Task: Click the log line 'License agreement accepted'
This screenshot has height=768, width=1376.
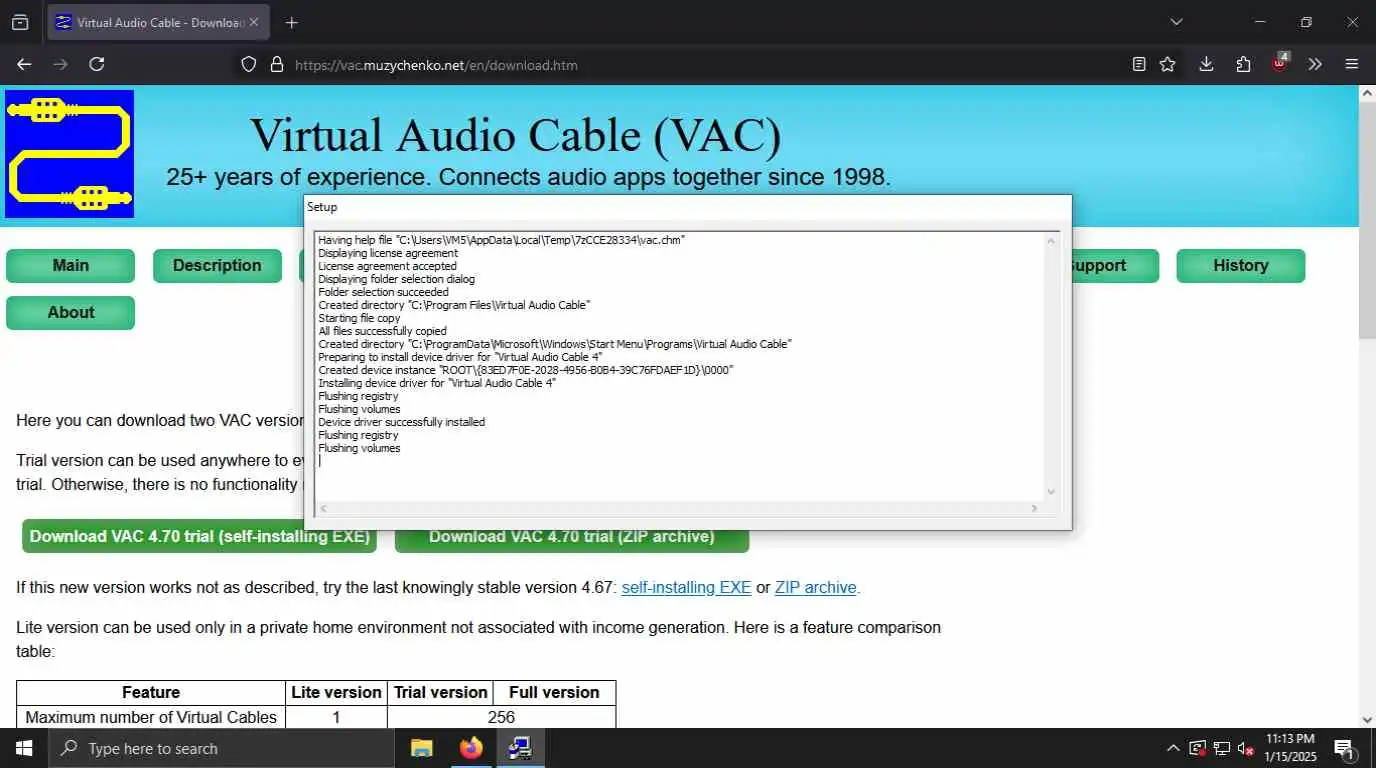Action: (387, 266)
